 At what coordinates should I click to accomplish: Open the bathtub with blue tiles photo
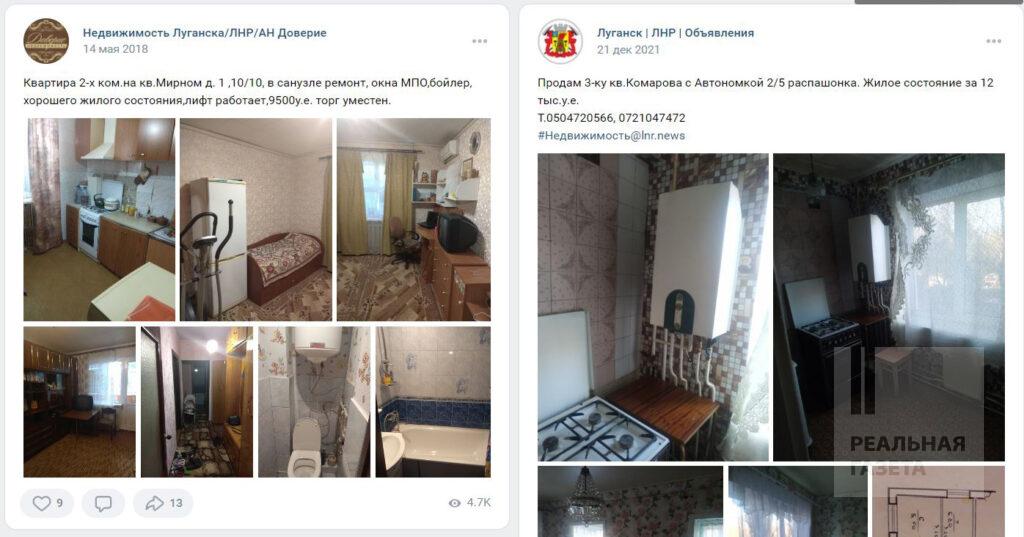point(433,402)
